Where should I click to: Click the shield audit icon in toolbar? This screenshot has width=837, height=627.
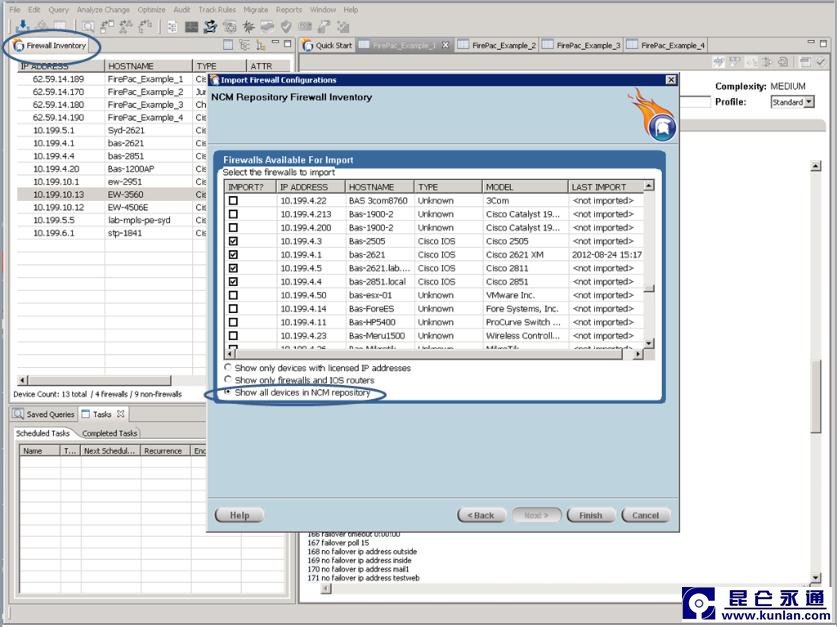point(287,26)
